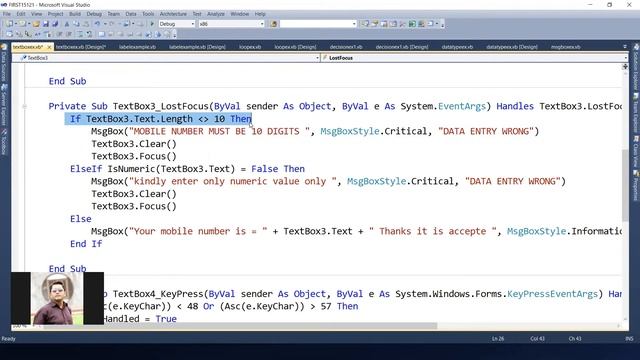The image size is (640, 360).
Task: Toggle a bookmark on the current line
Action: point(101,34)
